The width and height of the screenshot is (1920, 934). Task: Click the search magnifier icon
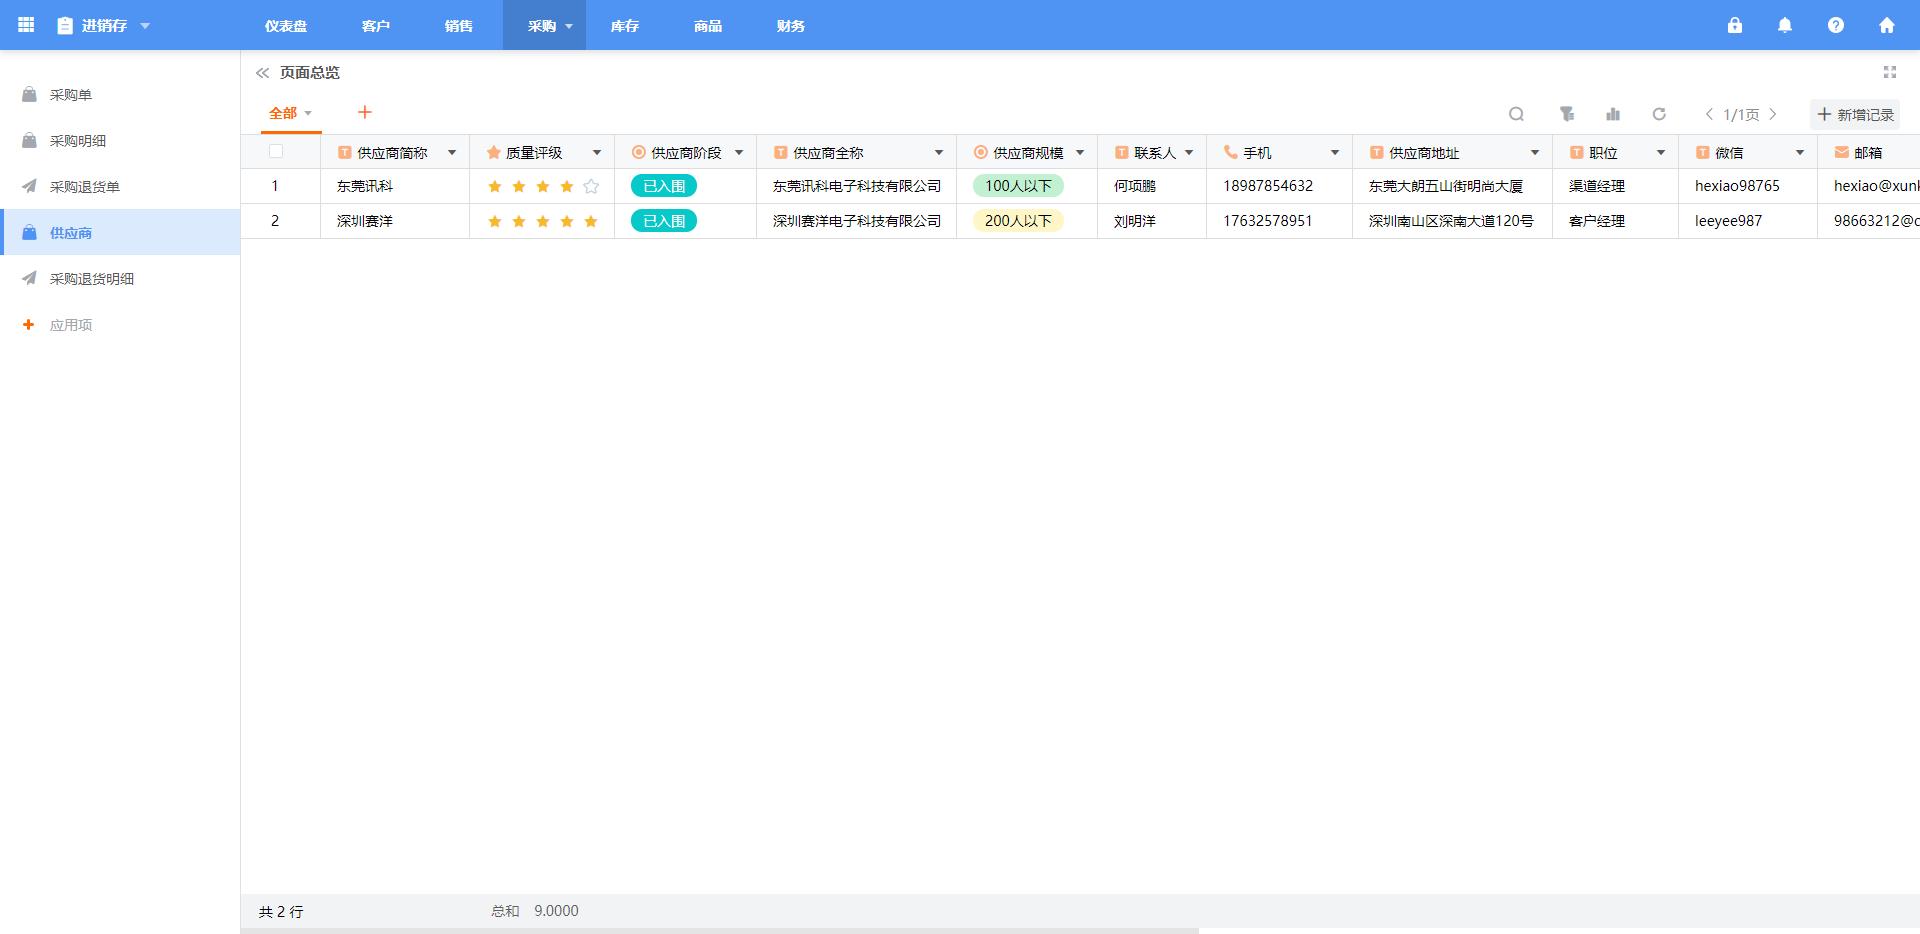1516,114
